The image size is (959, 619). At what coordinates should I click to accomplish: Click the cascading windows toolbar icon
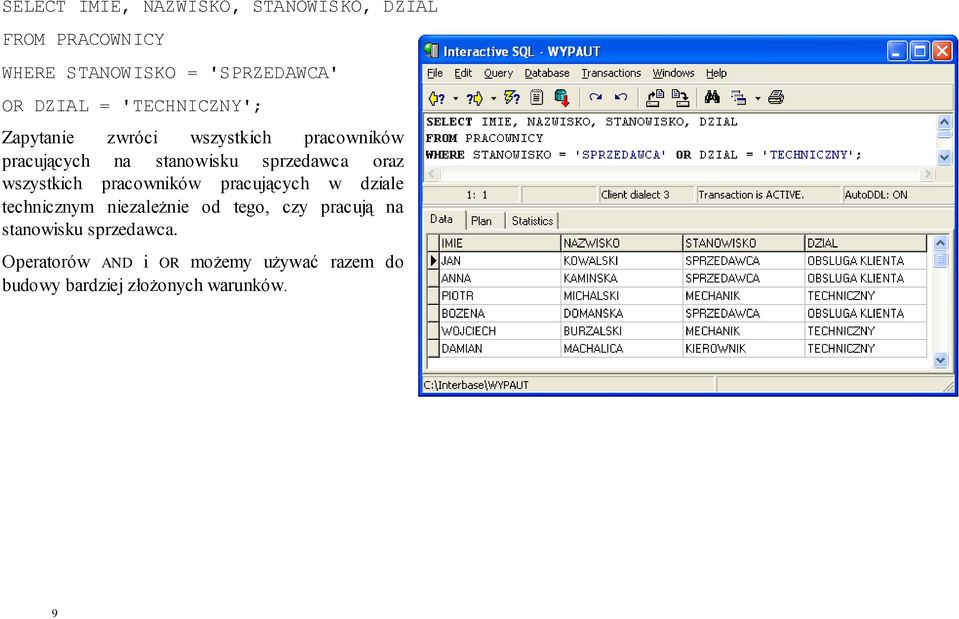point(739,98)
